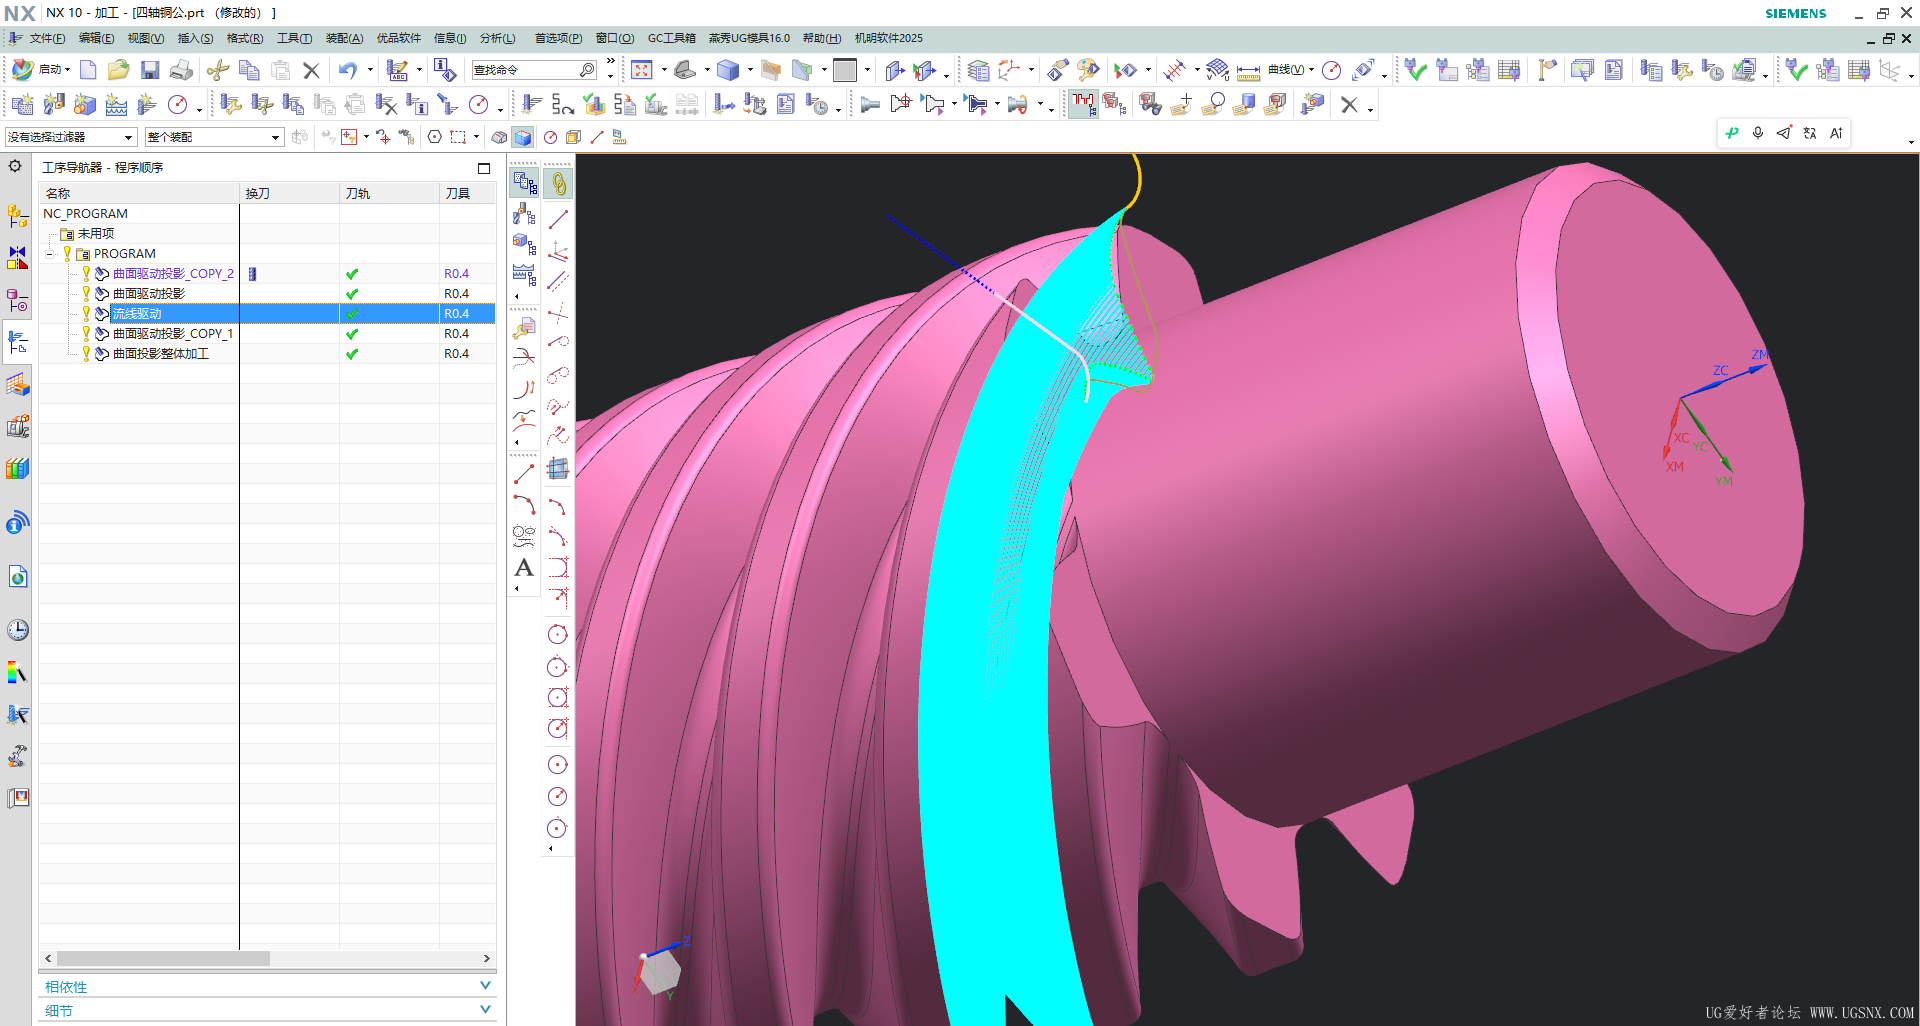The height and width of the screenshot is (1026, 1920).
Task: Click the New file icon
Action: [x=88, y=70]
